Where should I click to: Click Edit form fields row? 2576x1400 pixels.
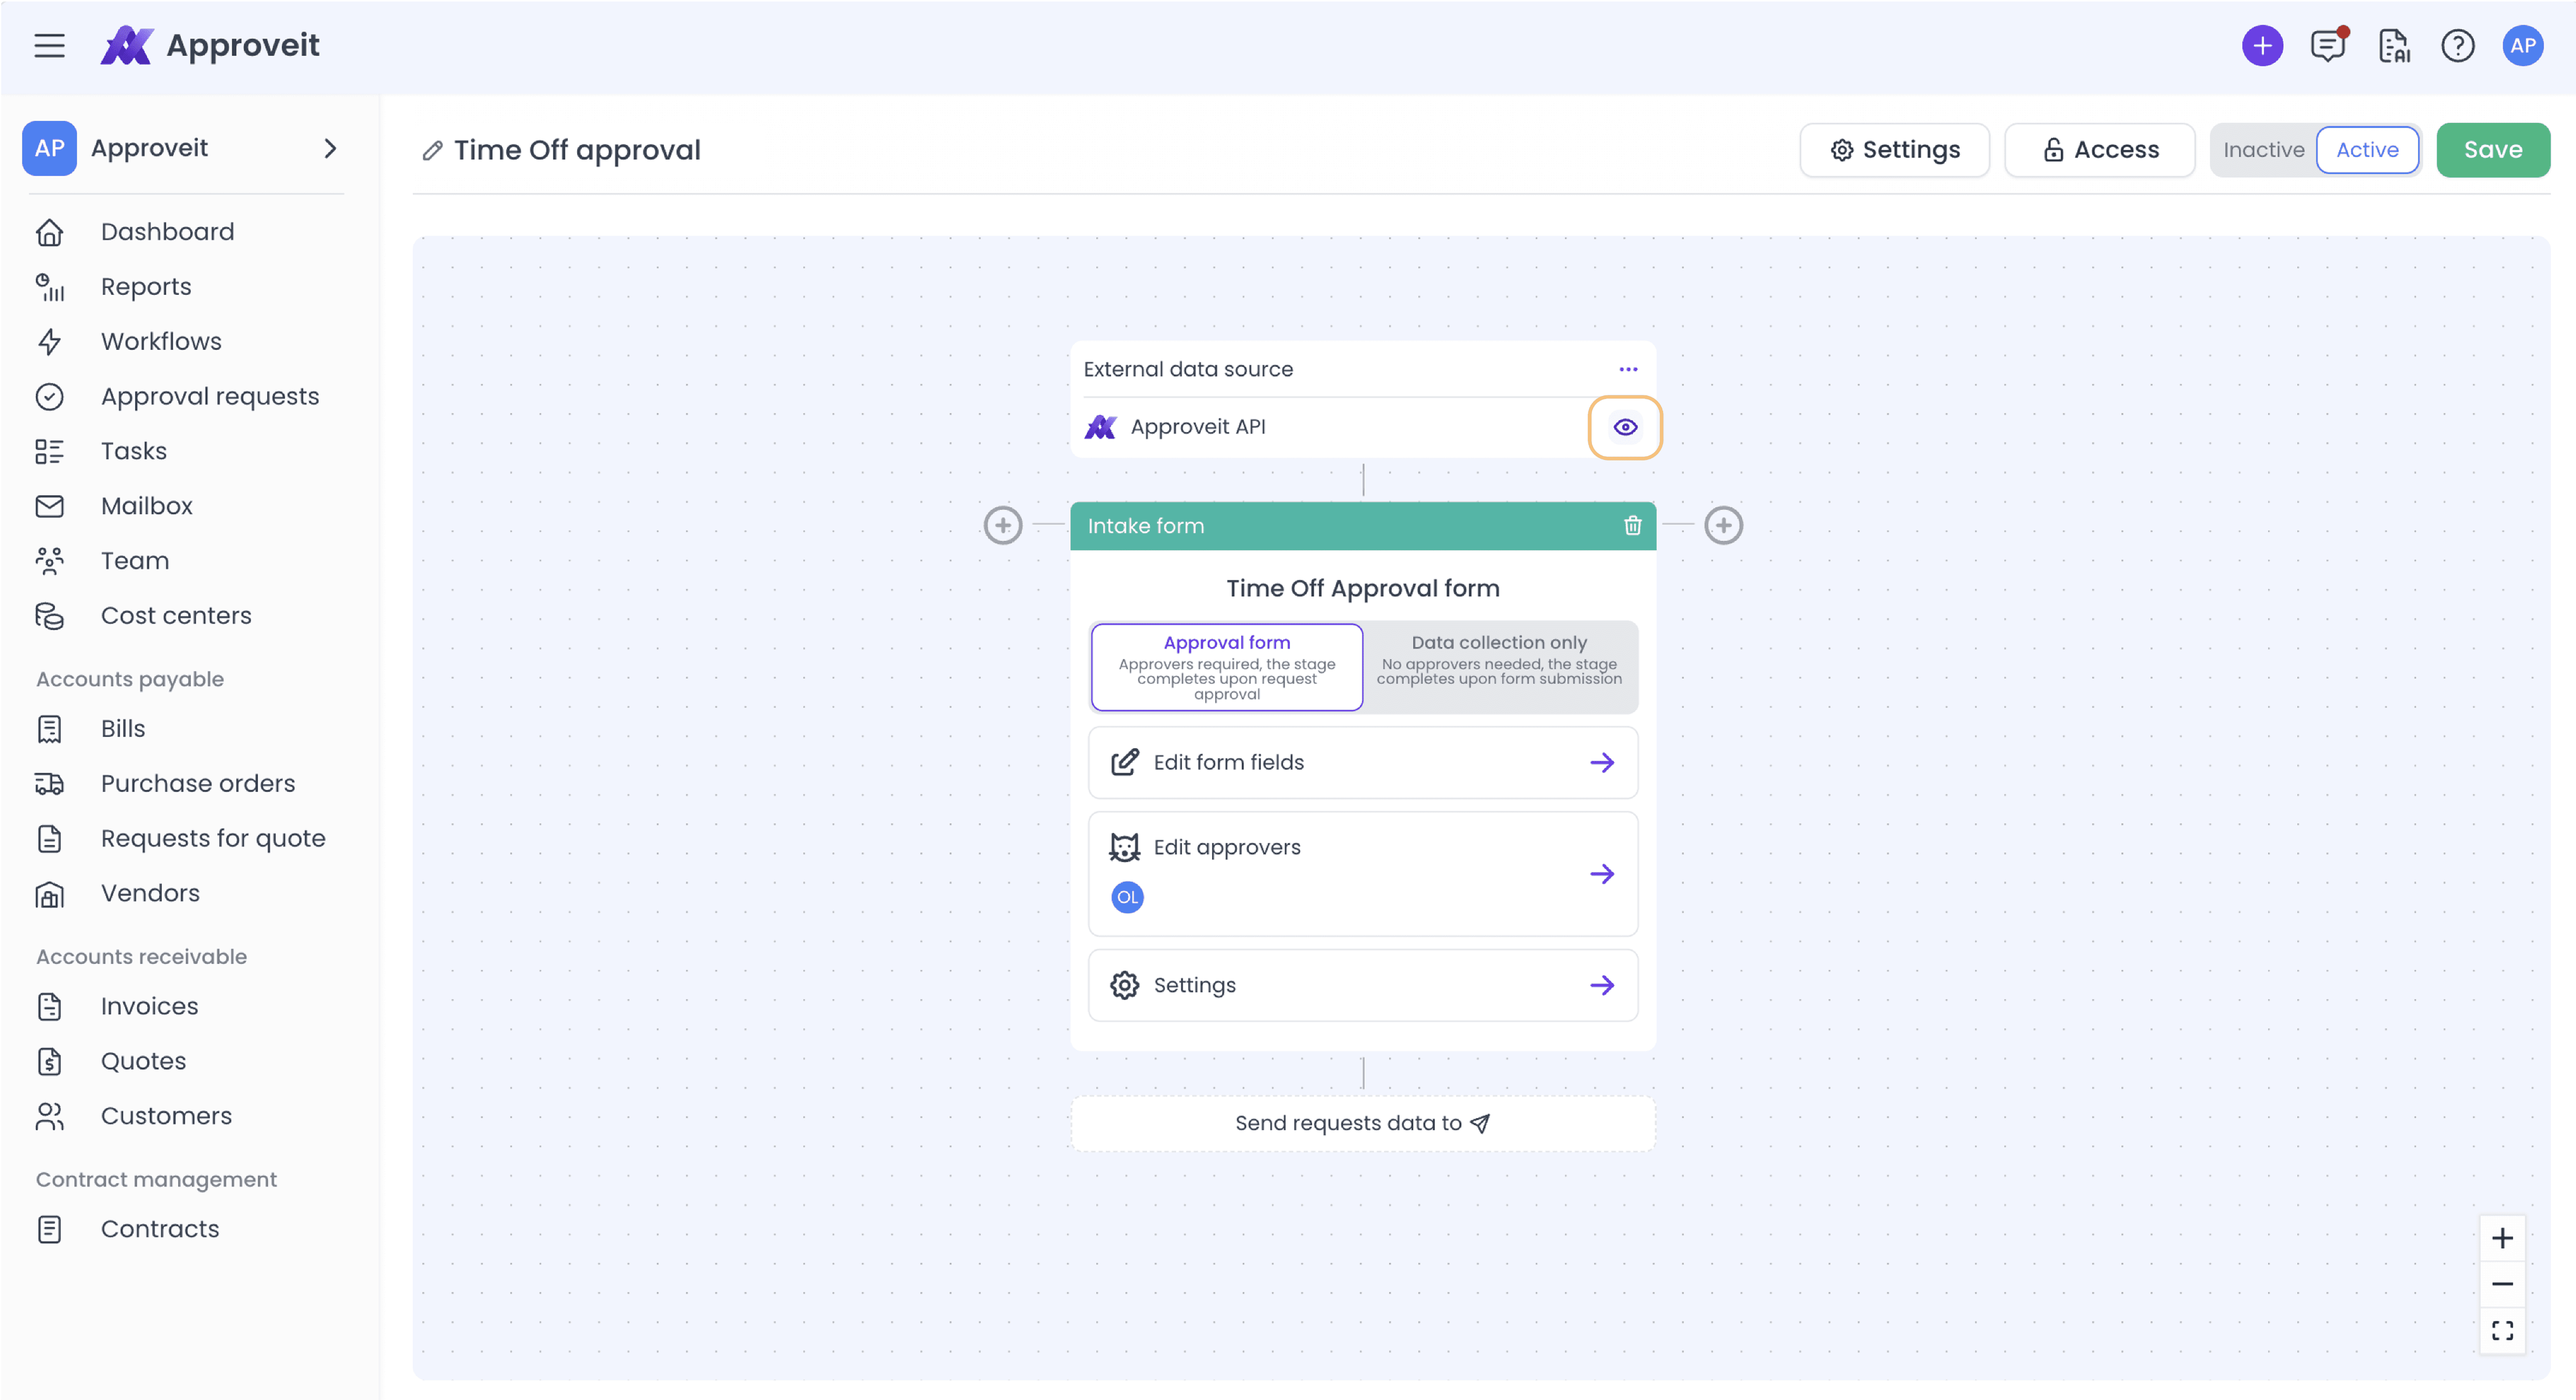point(1362,763)
